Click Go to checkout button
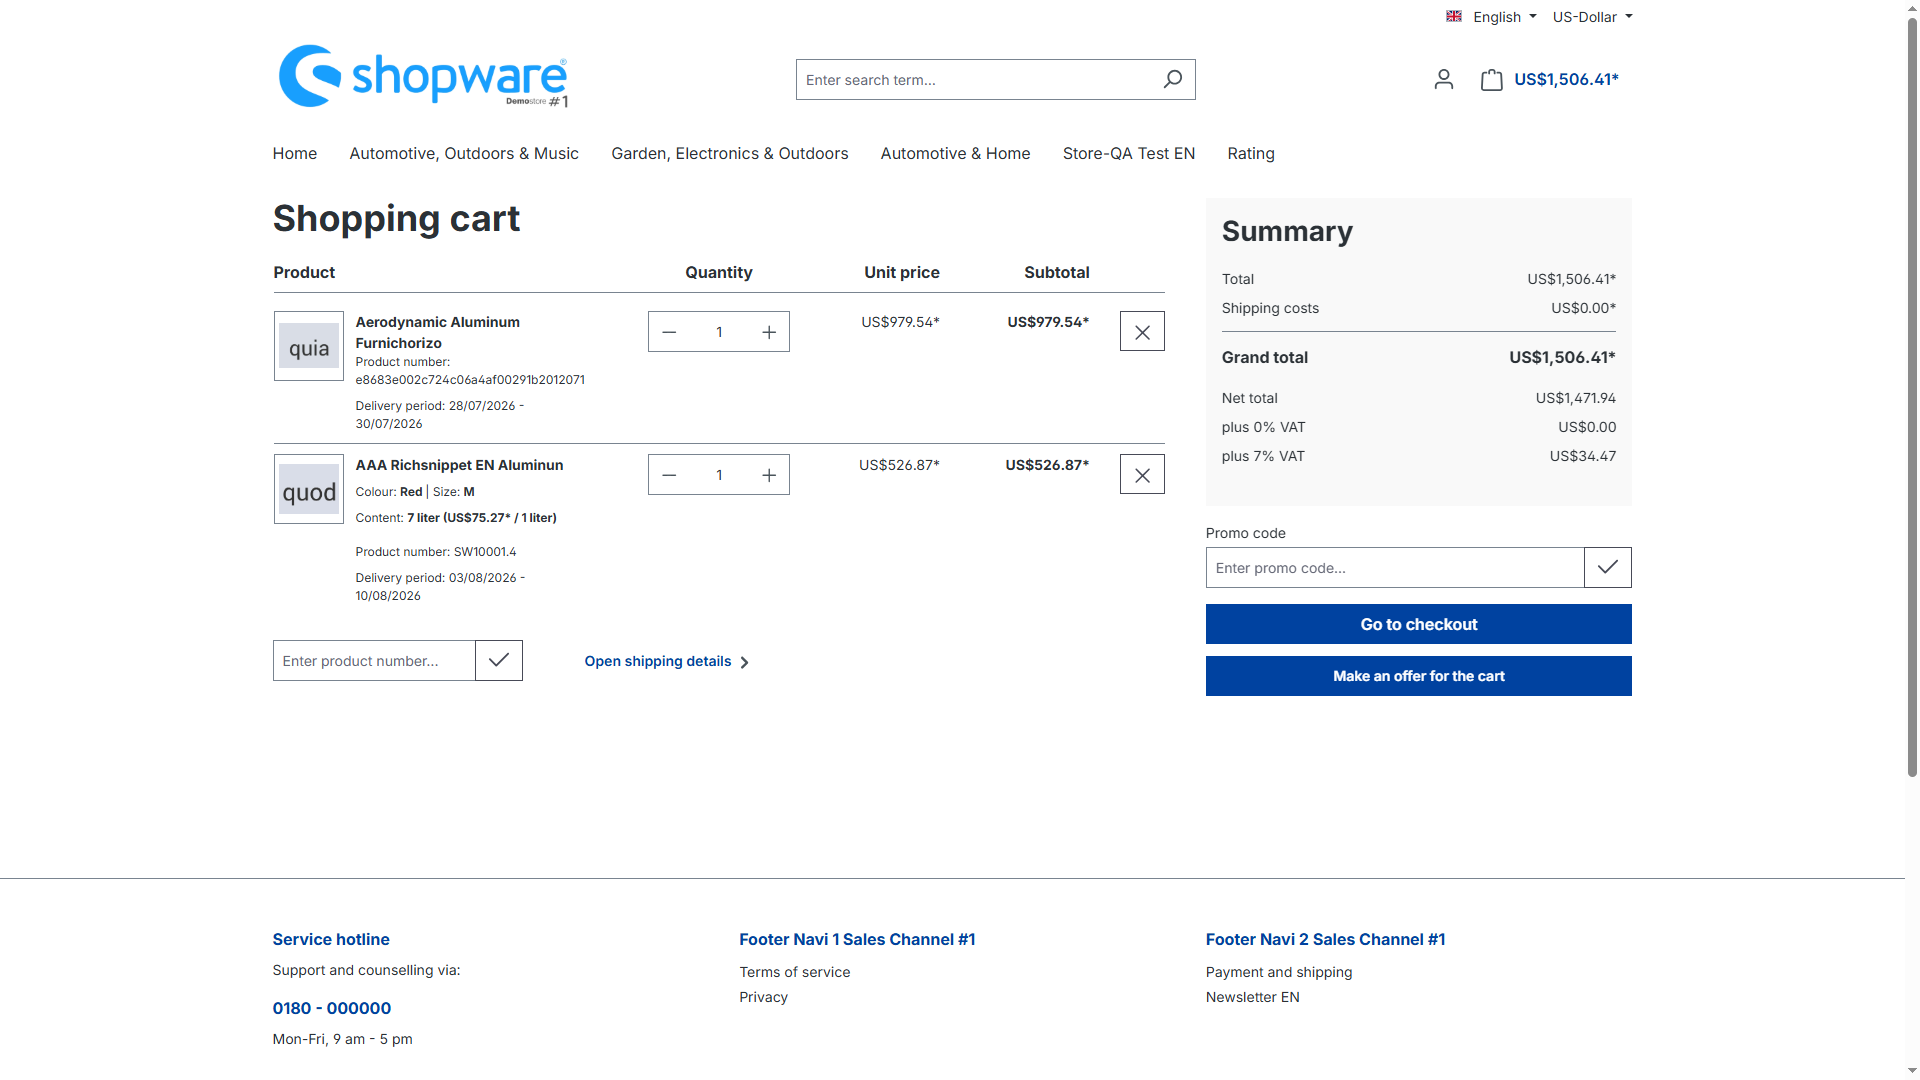Screen dimensions: 1920x1080 pyautogui.click(x=1418, y=624)
